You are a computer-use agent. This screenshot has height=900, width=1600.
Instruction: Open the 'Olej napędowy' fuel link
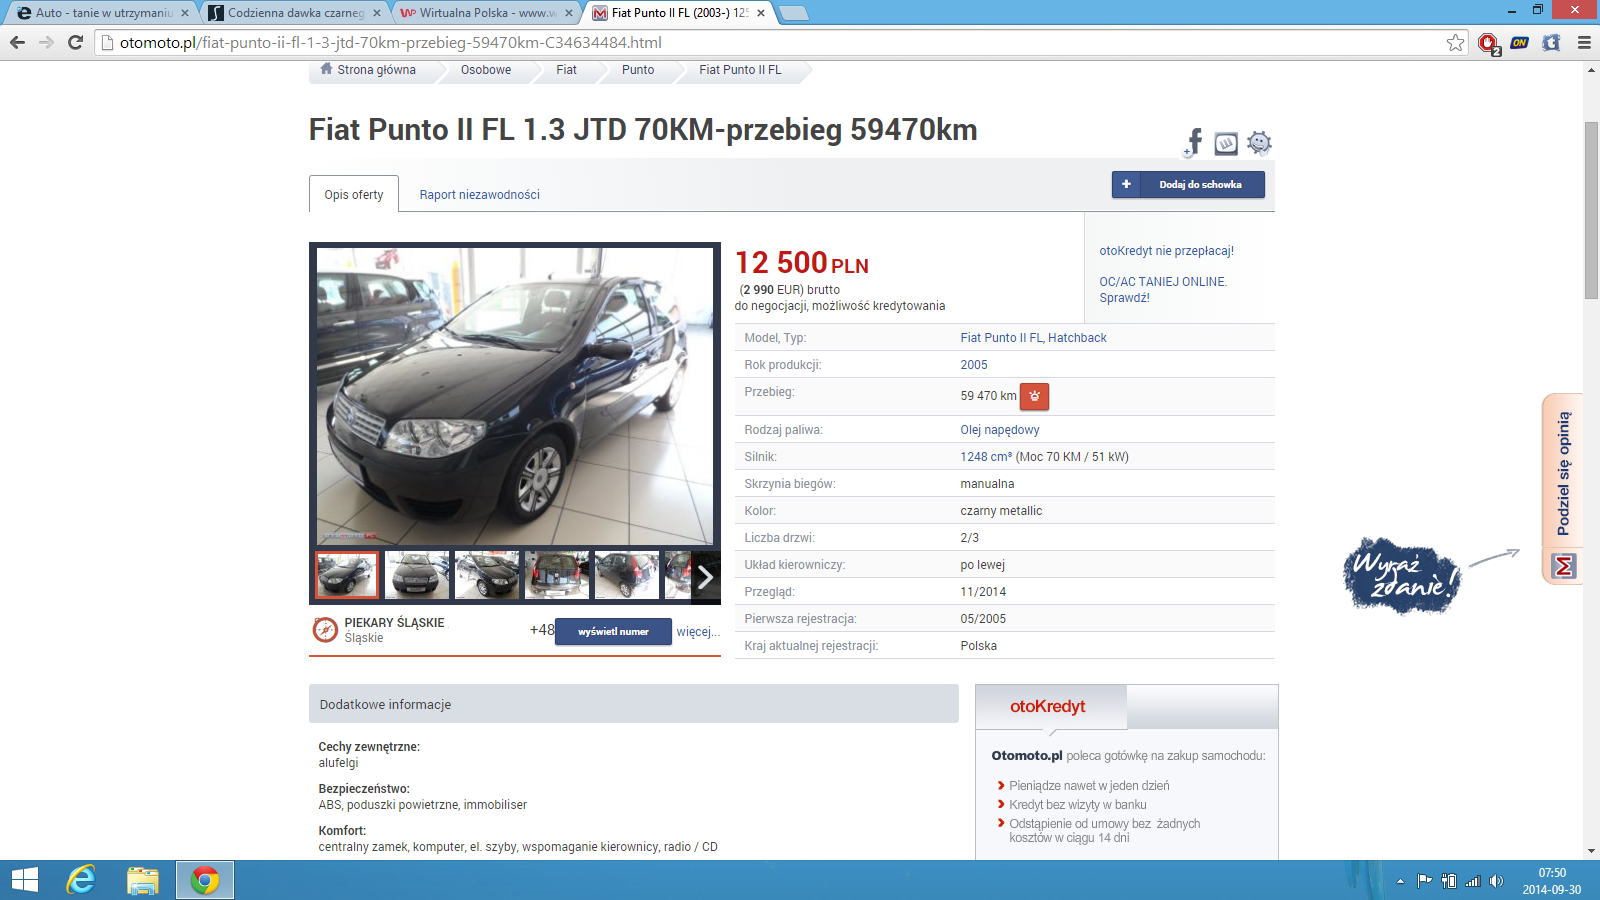point(1000,430)
